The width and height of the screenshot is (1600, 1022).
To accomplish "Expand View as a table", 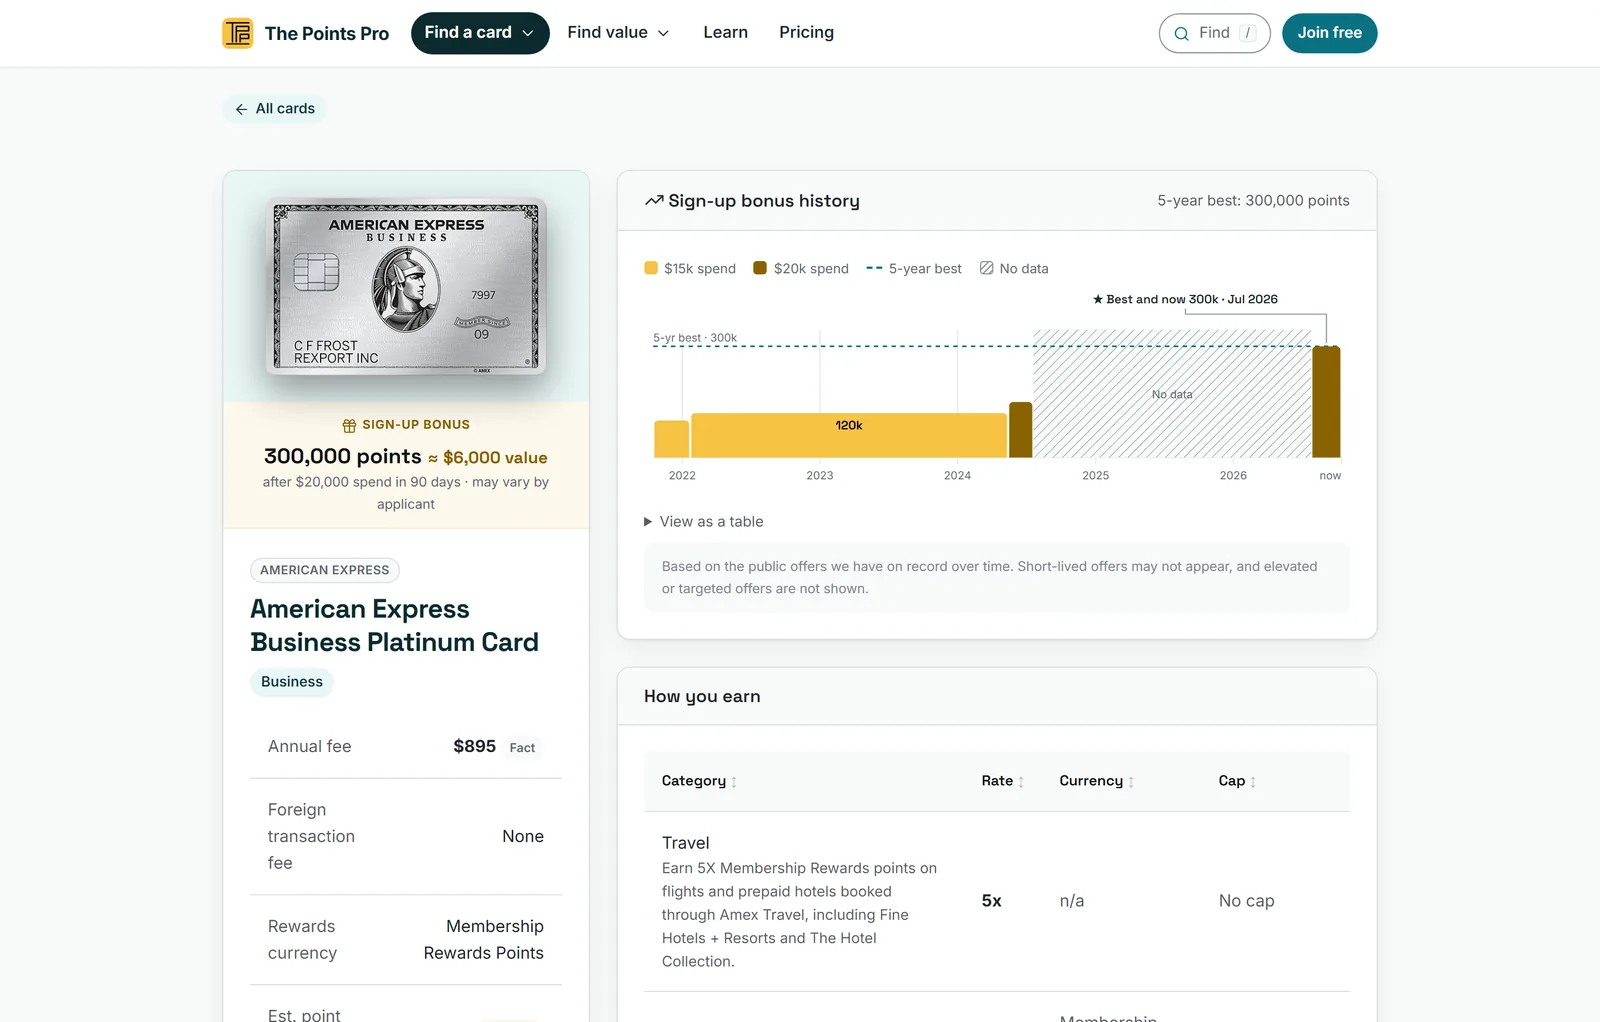I will [x=704, y=522].
